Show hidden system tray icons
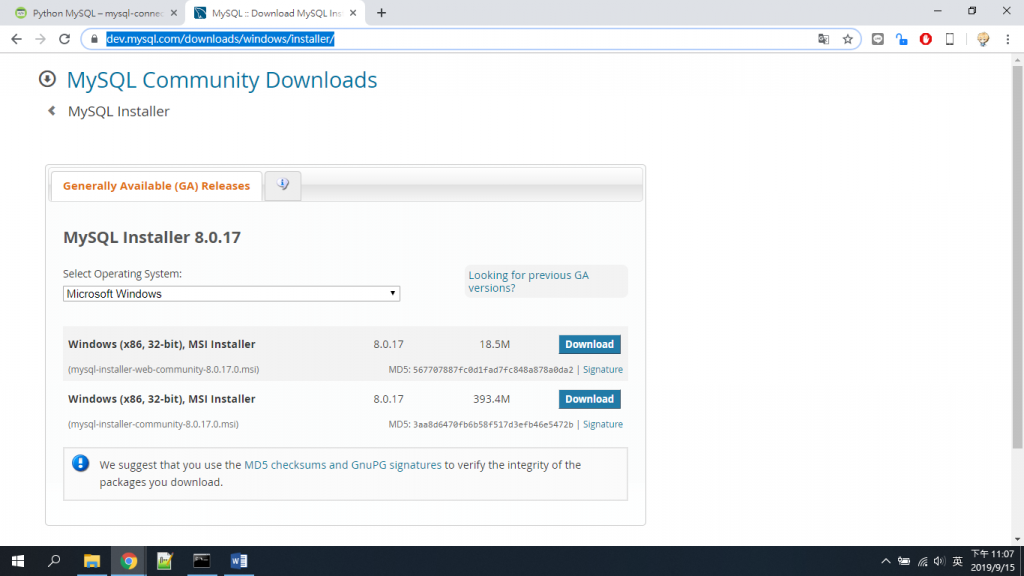1024x576 pixels. (x=886, y=562)
